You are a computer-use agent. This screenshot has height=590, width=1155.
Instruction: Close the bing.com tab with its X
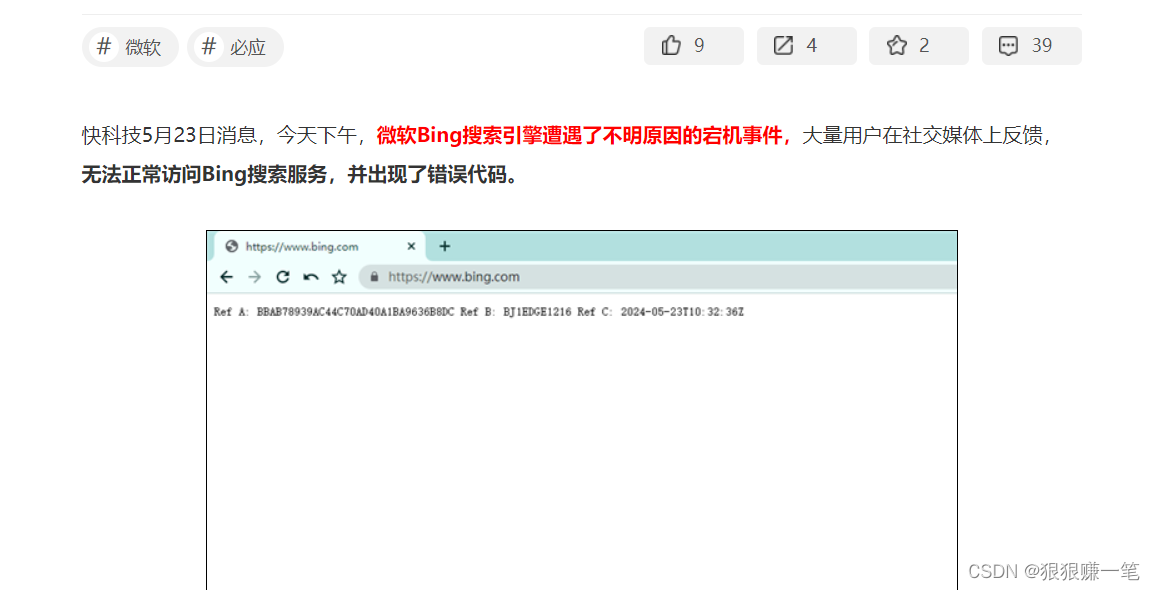point(411,244)
